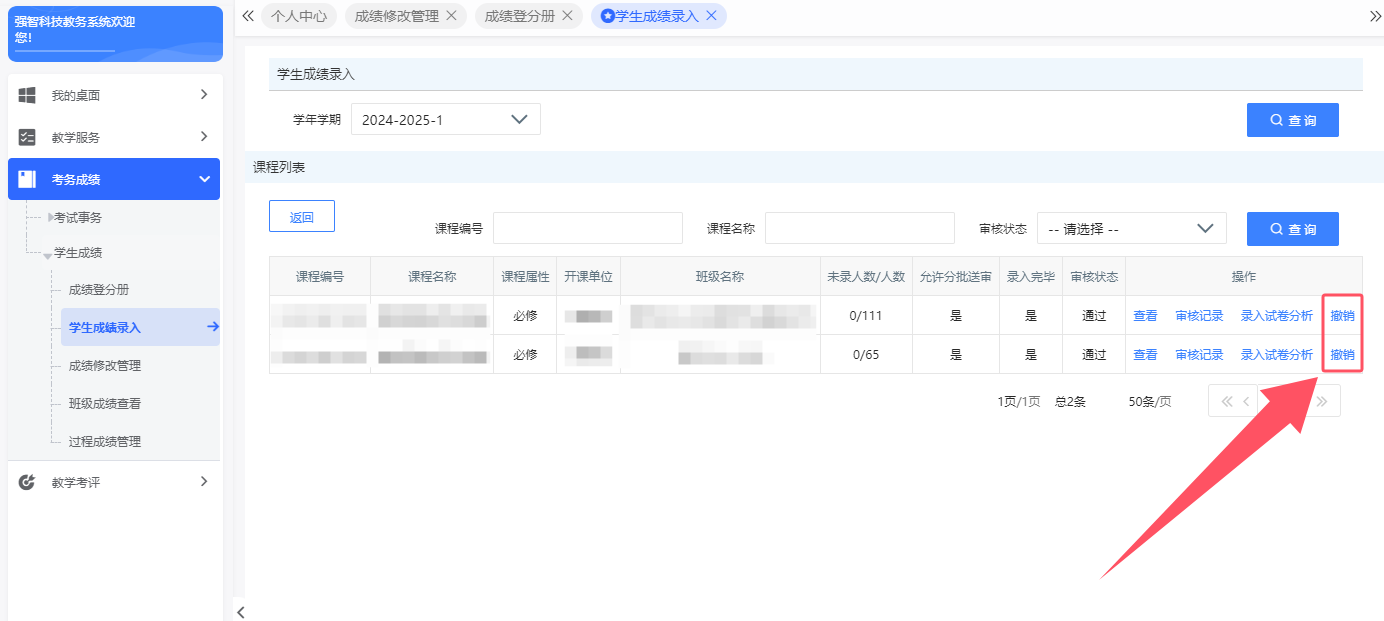Close the 成绩登分册 tab
The width and height of the screenshot is (1384, 621).
pyautogui.click(x=567, y=16)
